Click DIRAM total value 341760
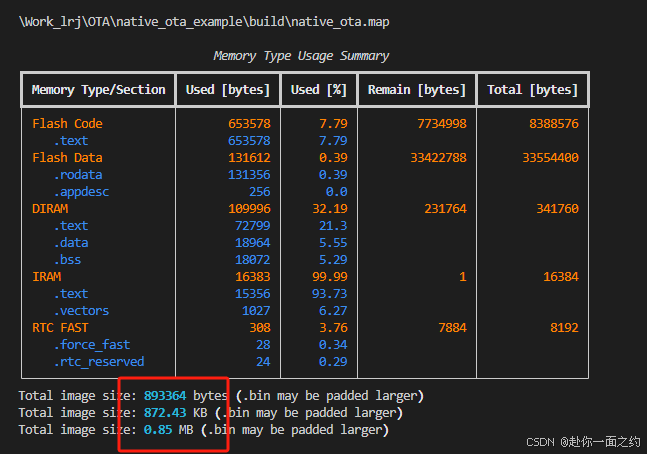 pyautogui.click(x=557, y=209)
